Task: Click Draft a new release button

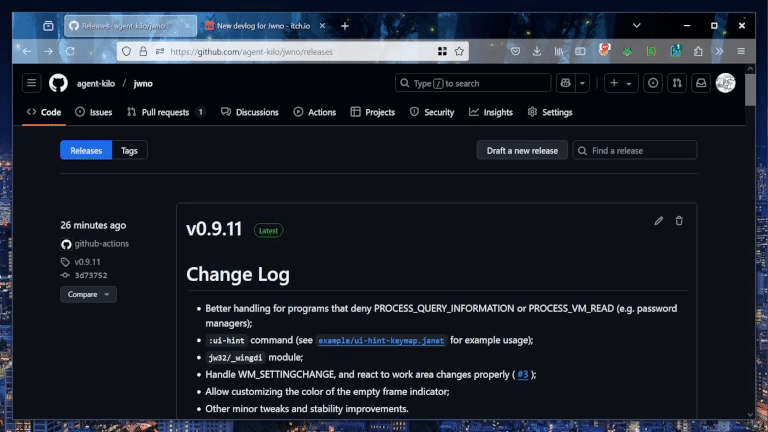Action: point(522,150)
